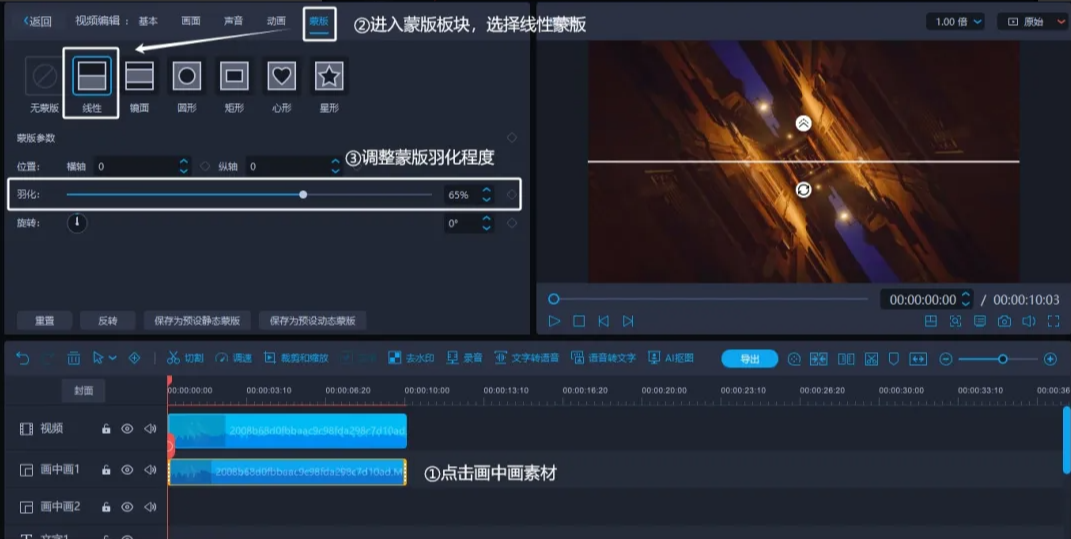Click the rotation 0° stepper arrows
The width and height of the screenshot is (1071, 539).
[x=486, y=223]
